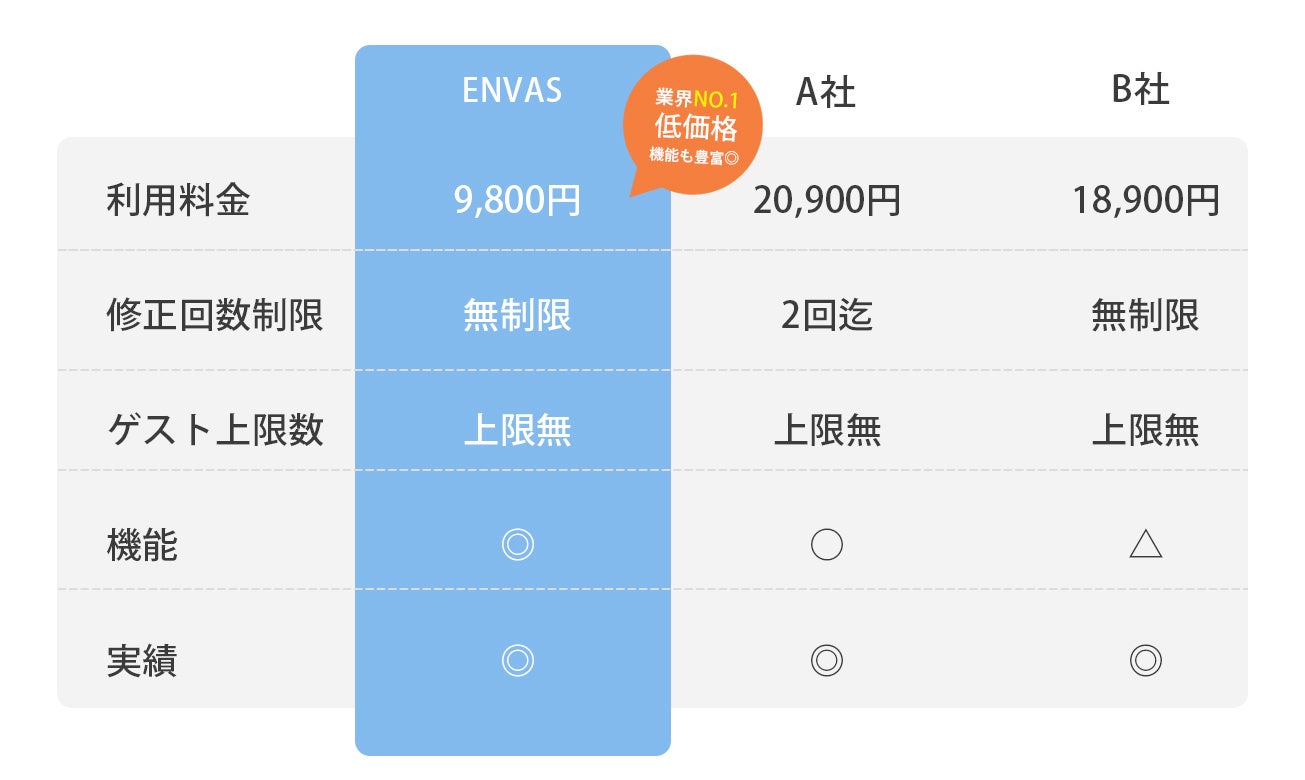1305x780 pixels.
Task: Click the orange 業界NO.1 低価格 speech bubble
Action: (696, 124)
